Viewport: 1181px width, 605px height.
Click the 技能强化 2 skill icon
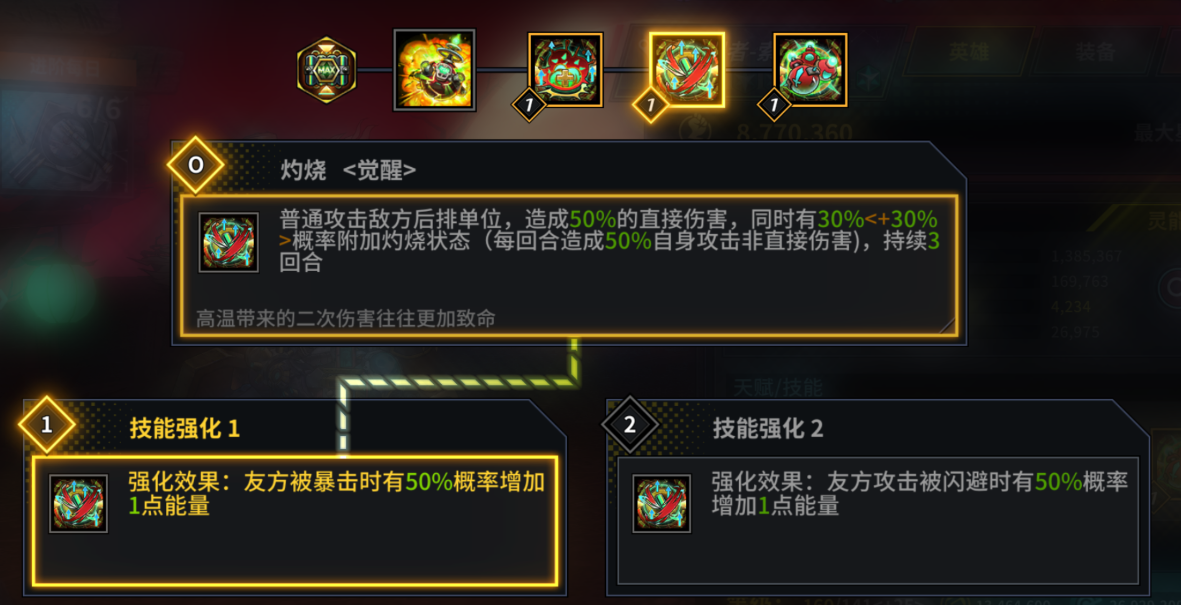(x=661, y=503)
